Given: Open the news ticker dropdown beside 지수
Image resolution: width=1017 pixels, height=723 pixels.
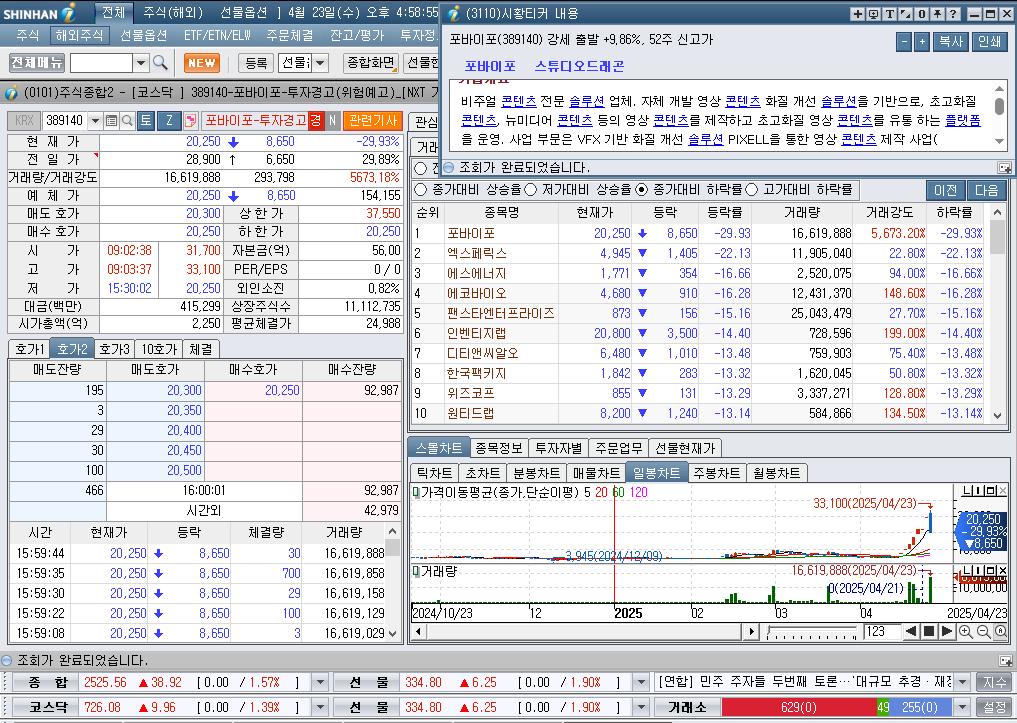Looking at the screenshot, I should (x=963, y=682).
